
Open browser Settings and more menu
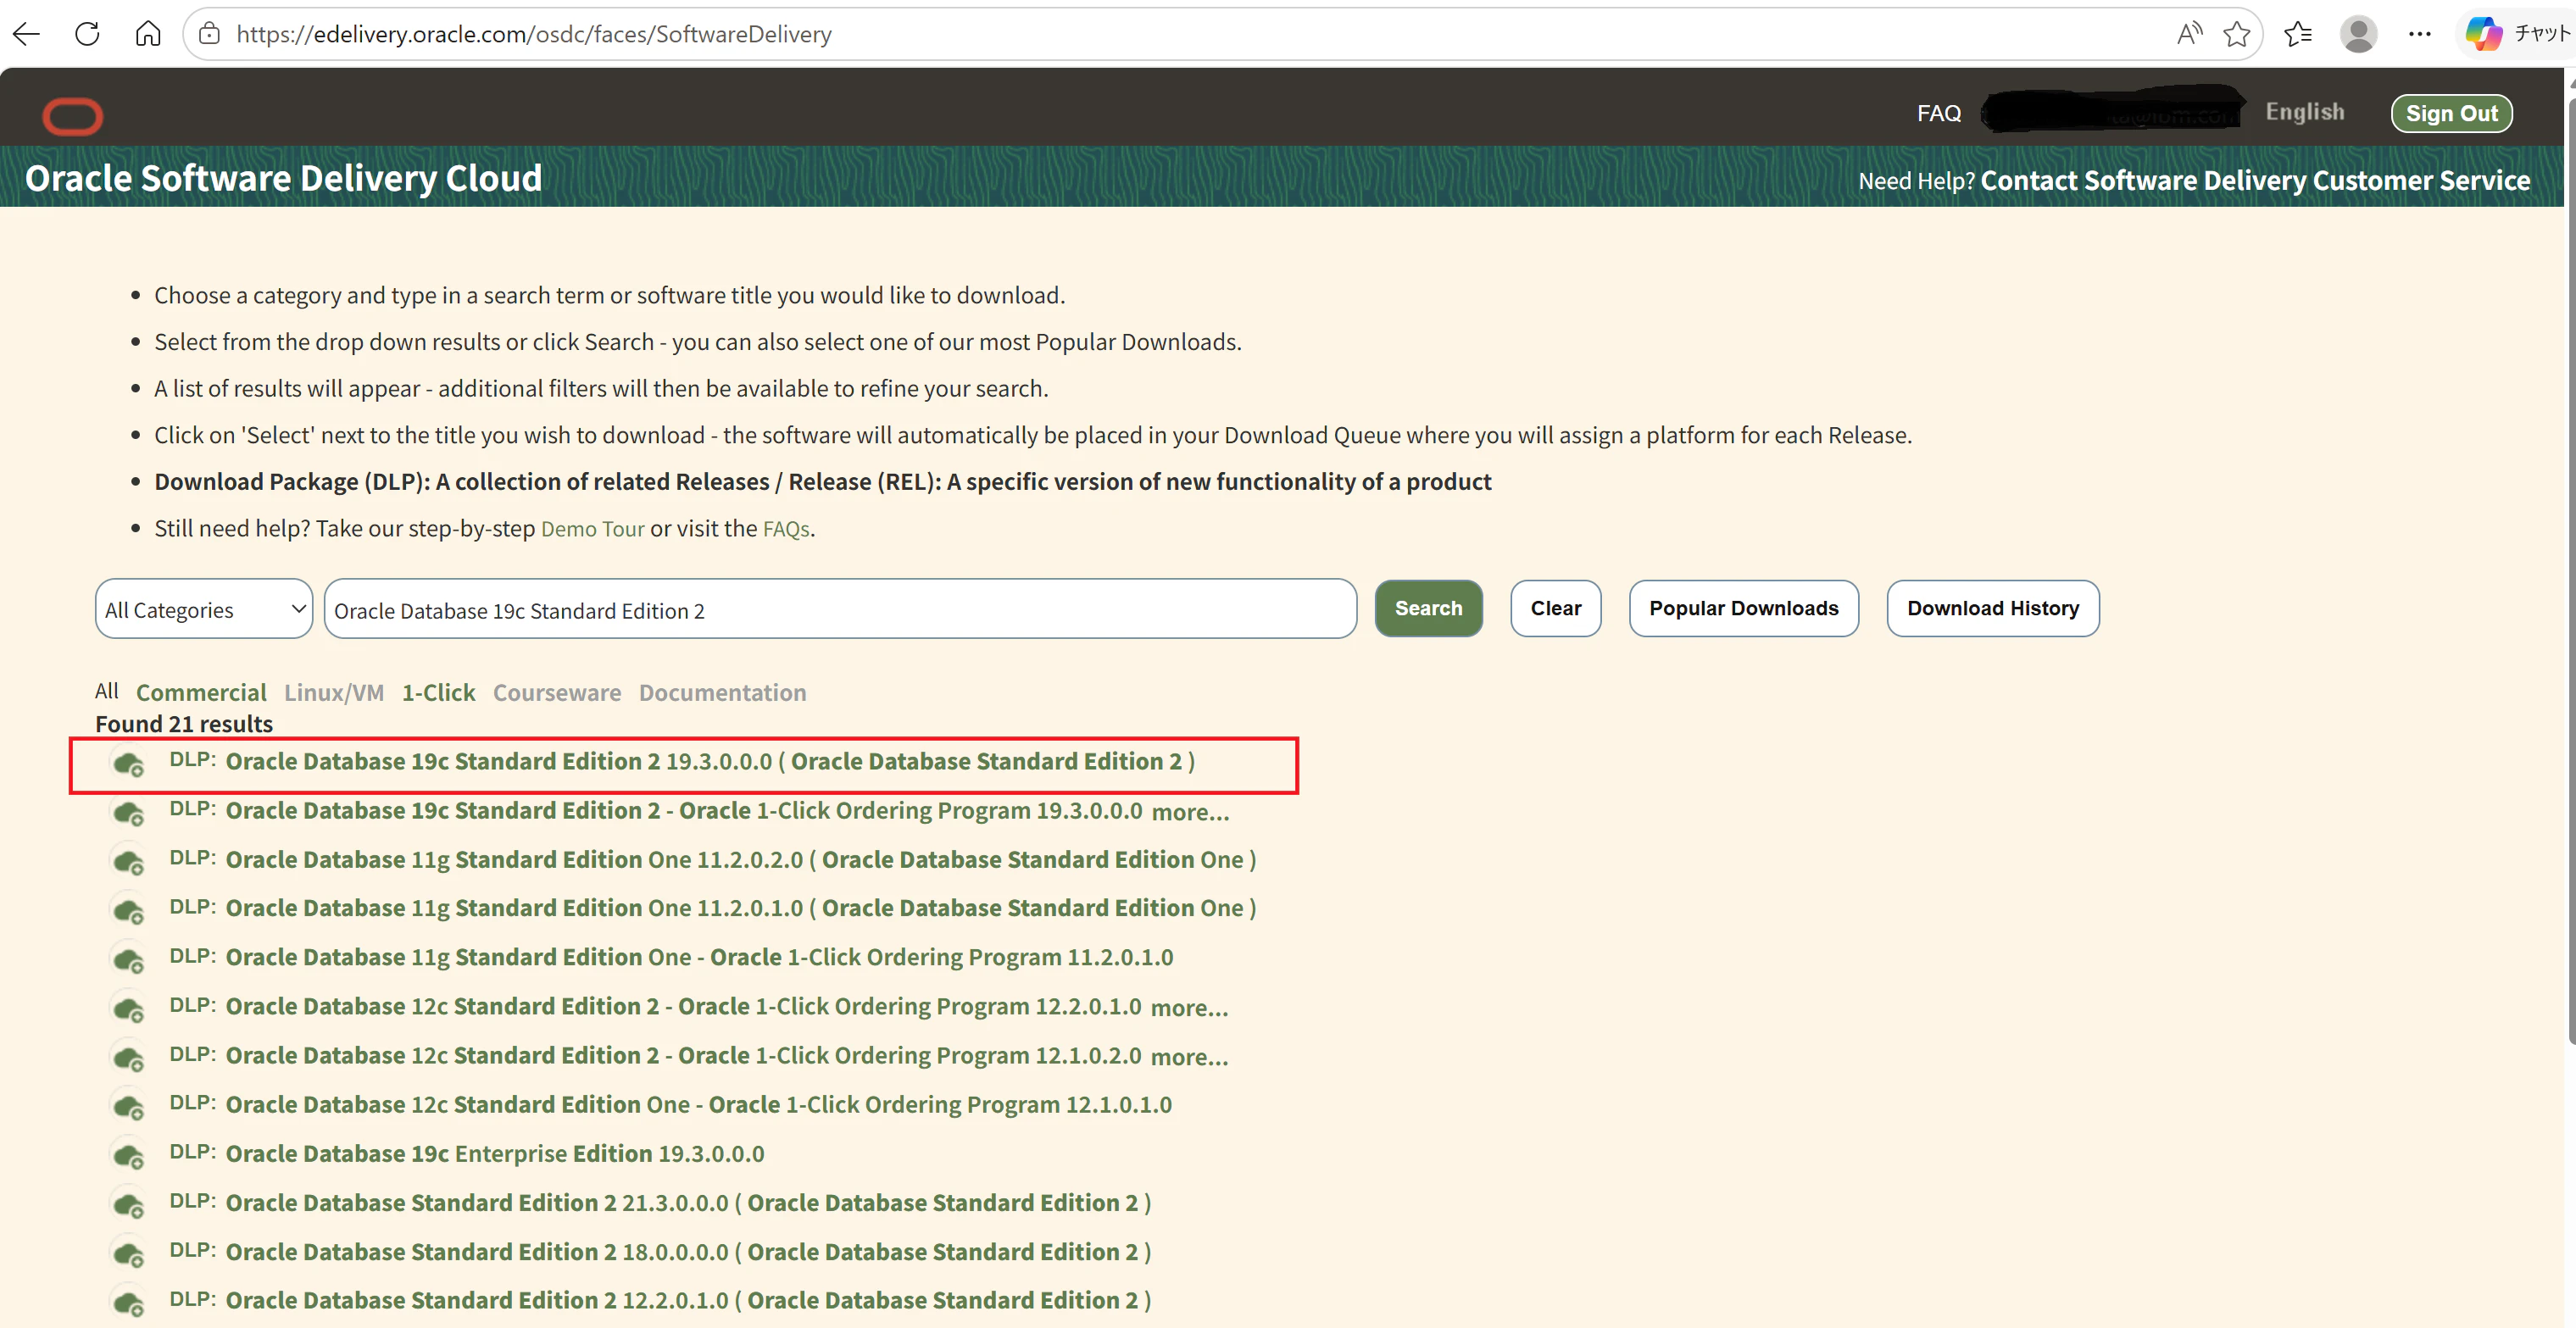click(2419, 34)
